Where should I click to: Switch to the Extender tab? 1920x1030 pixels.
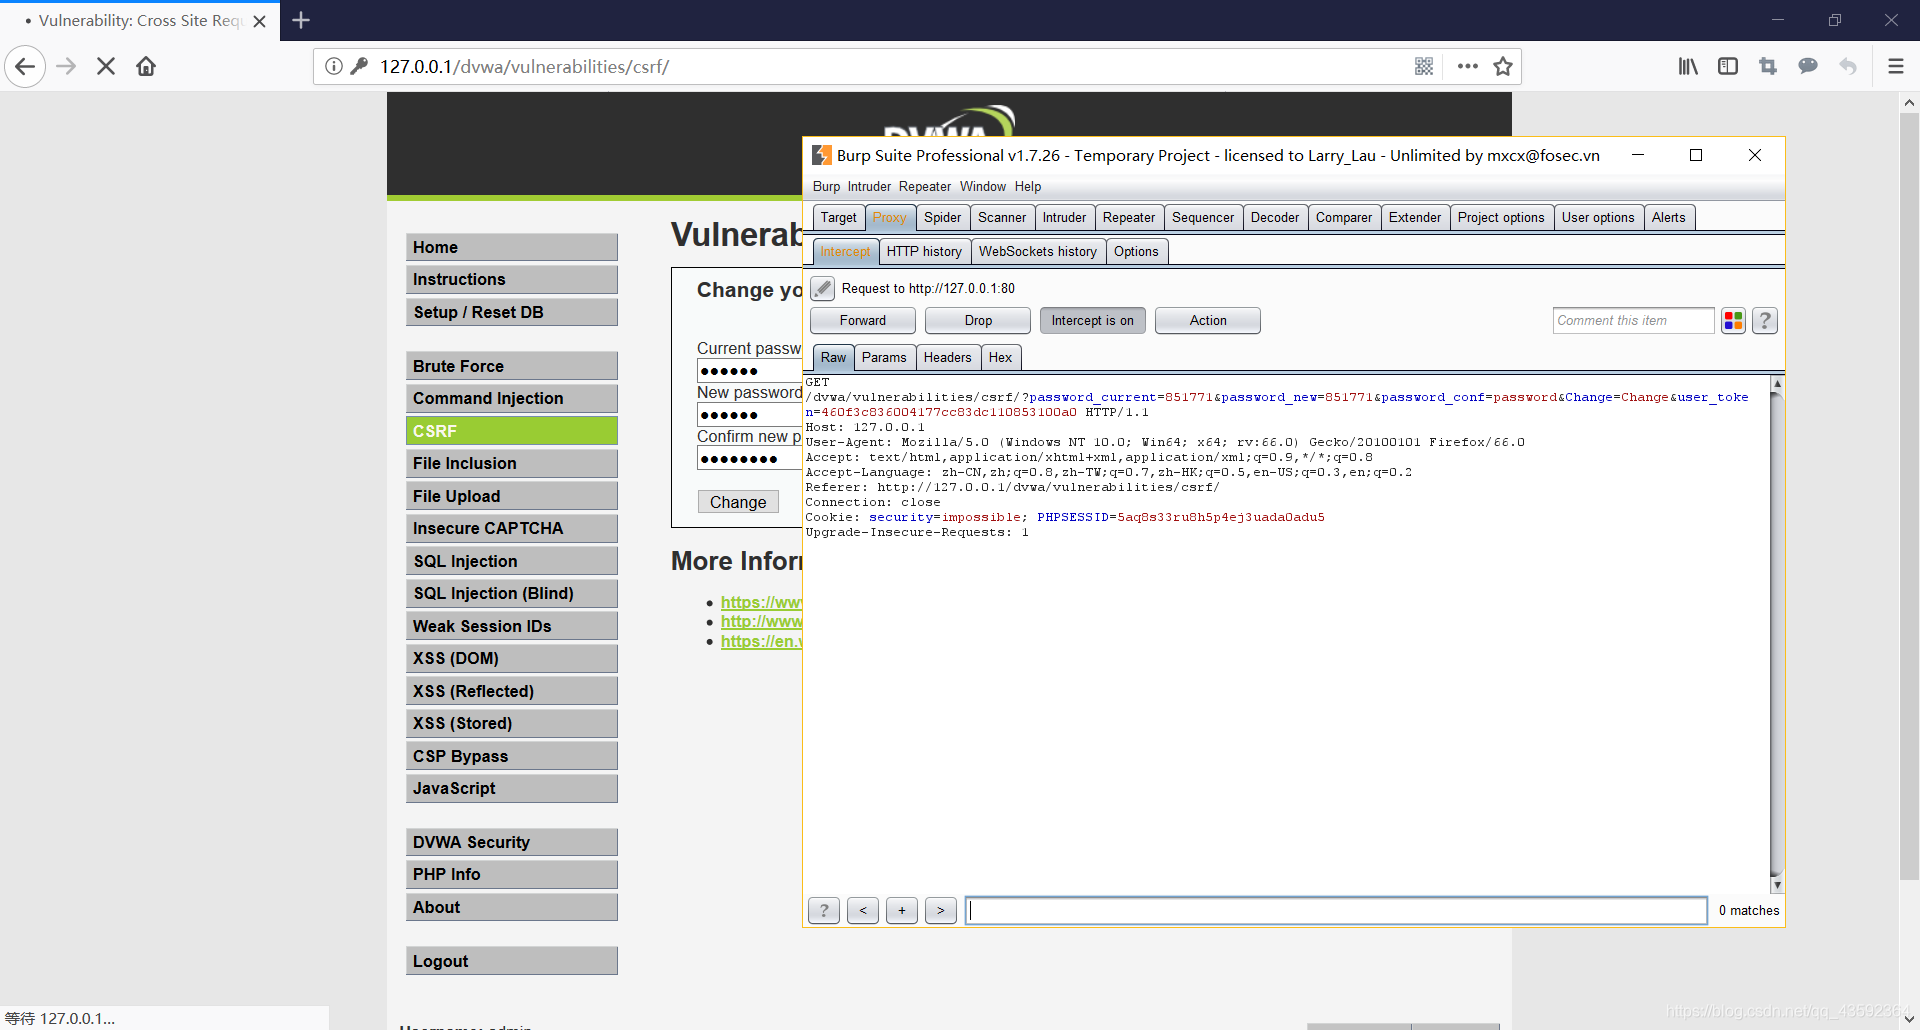click(x=1415, y=218)
